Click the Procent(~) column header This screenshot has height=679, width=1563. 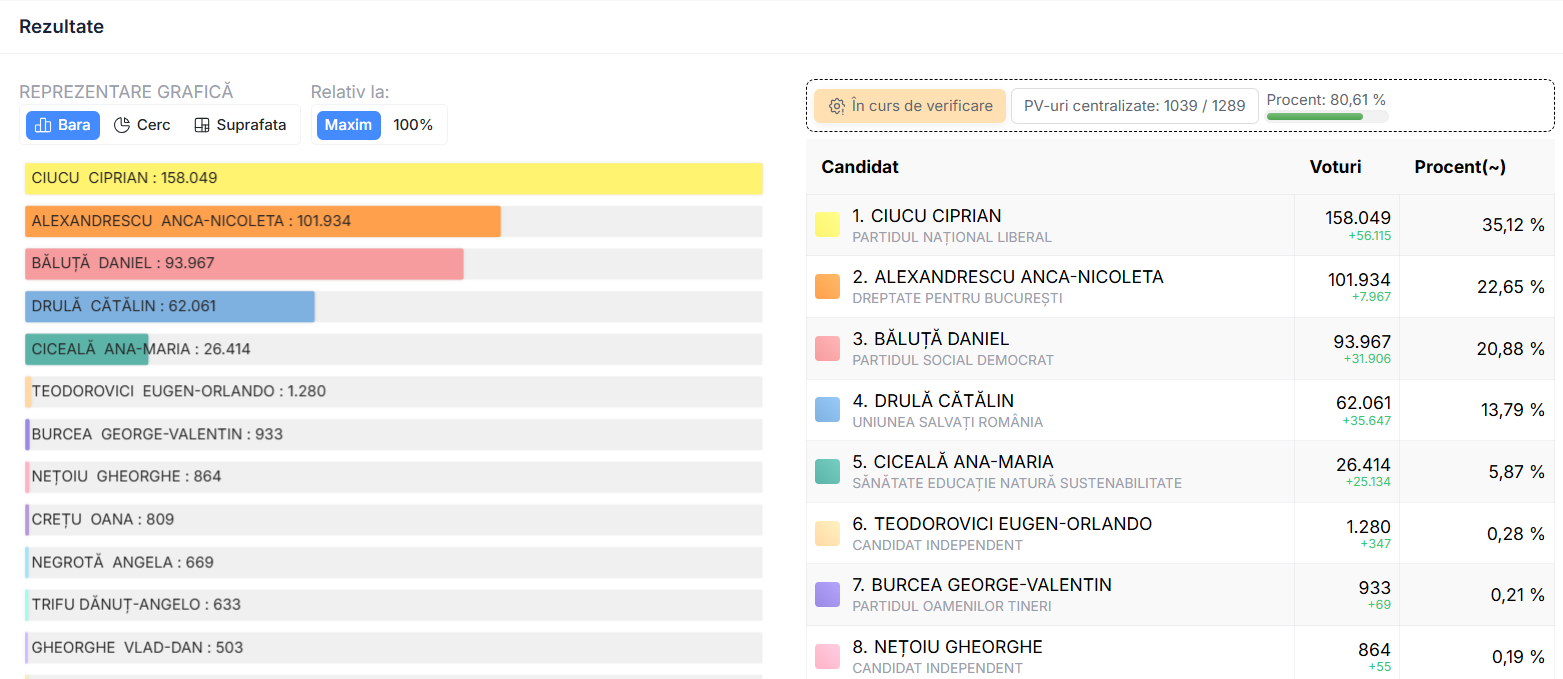click(1460, 167)
